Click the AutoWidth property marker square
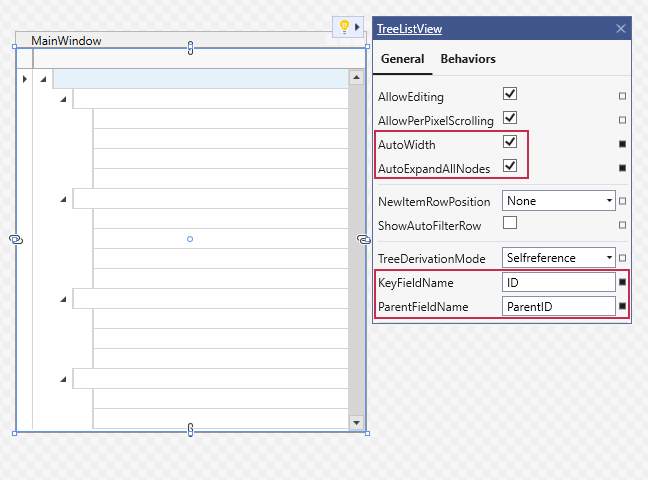The width and height of the screenshot is (648, 480). tap(622, 144)
